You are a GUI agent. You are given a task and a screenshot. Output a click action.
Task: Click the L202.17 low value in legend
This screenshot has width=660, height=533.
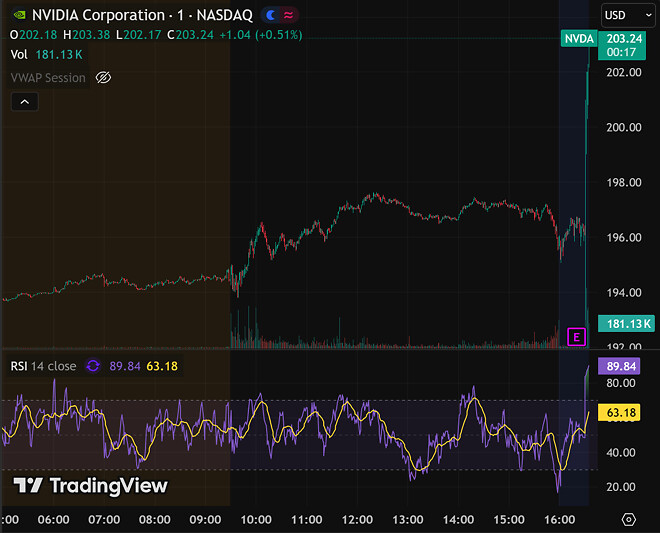[x=139, y=35]
